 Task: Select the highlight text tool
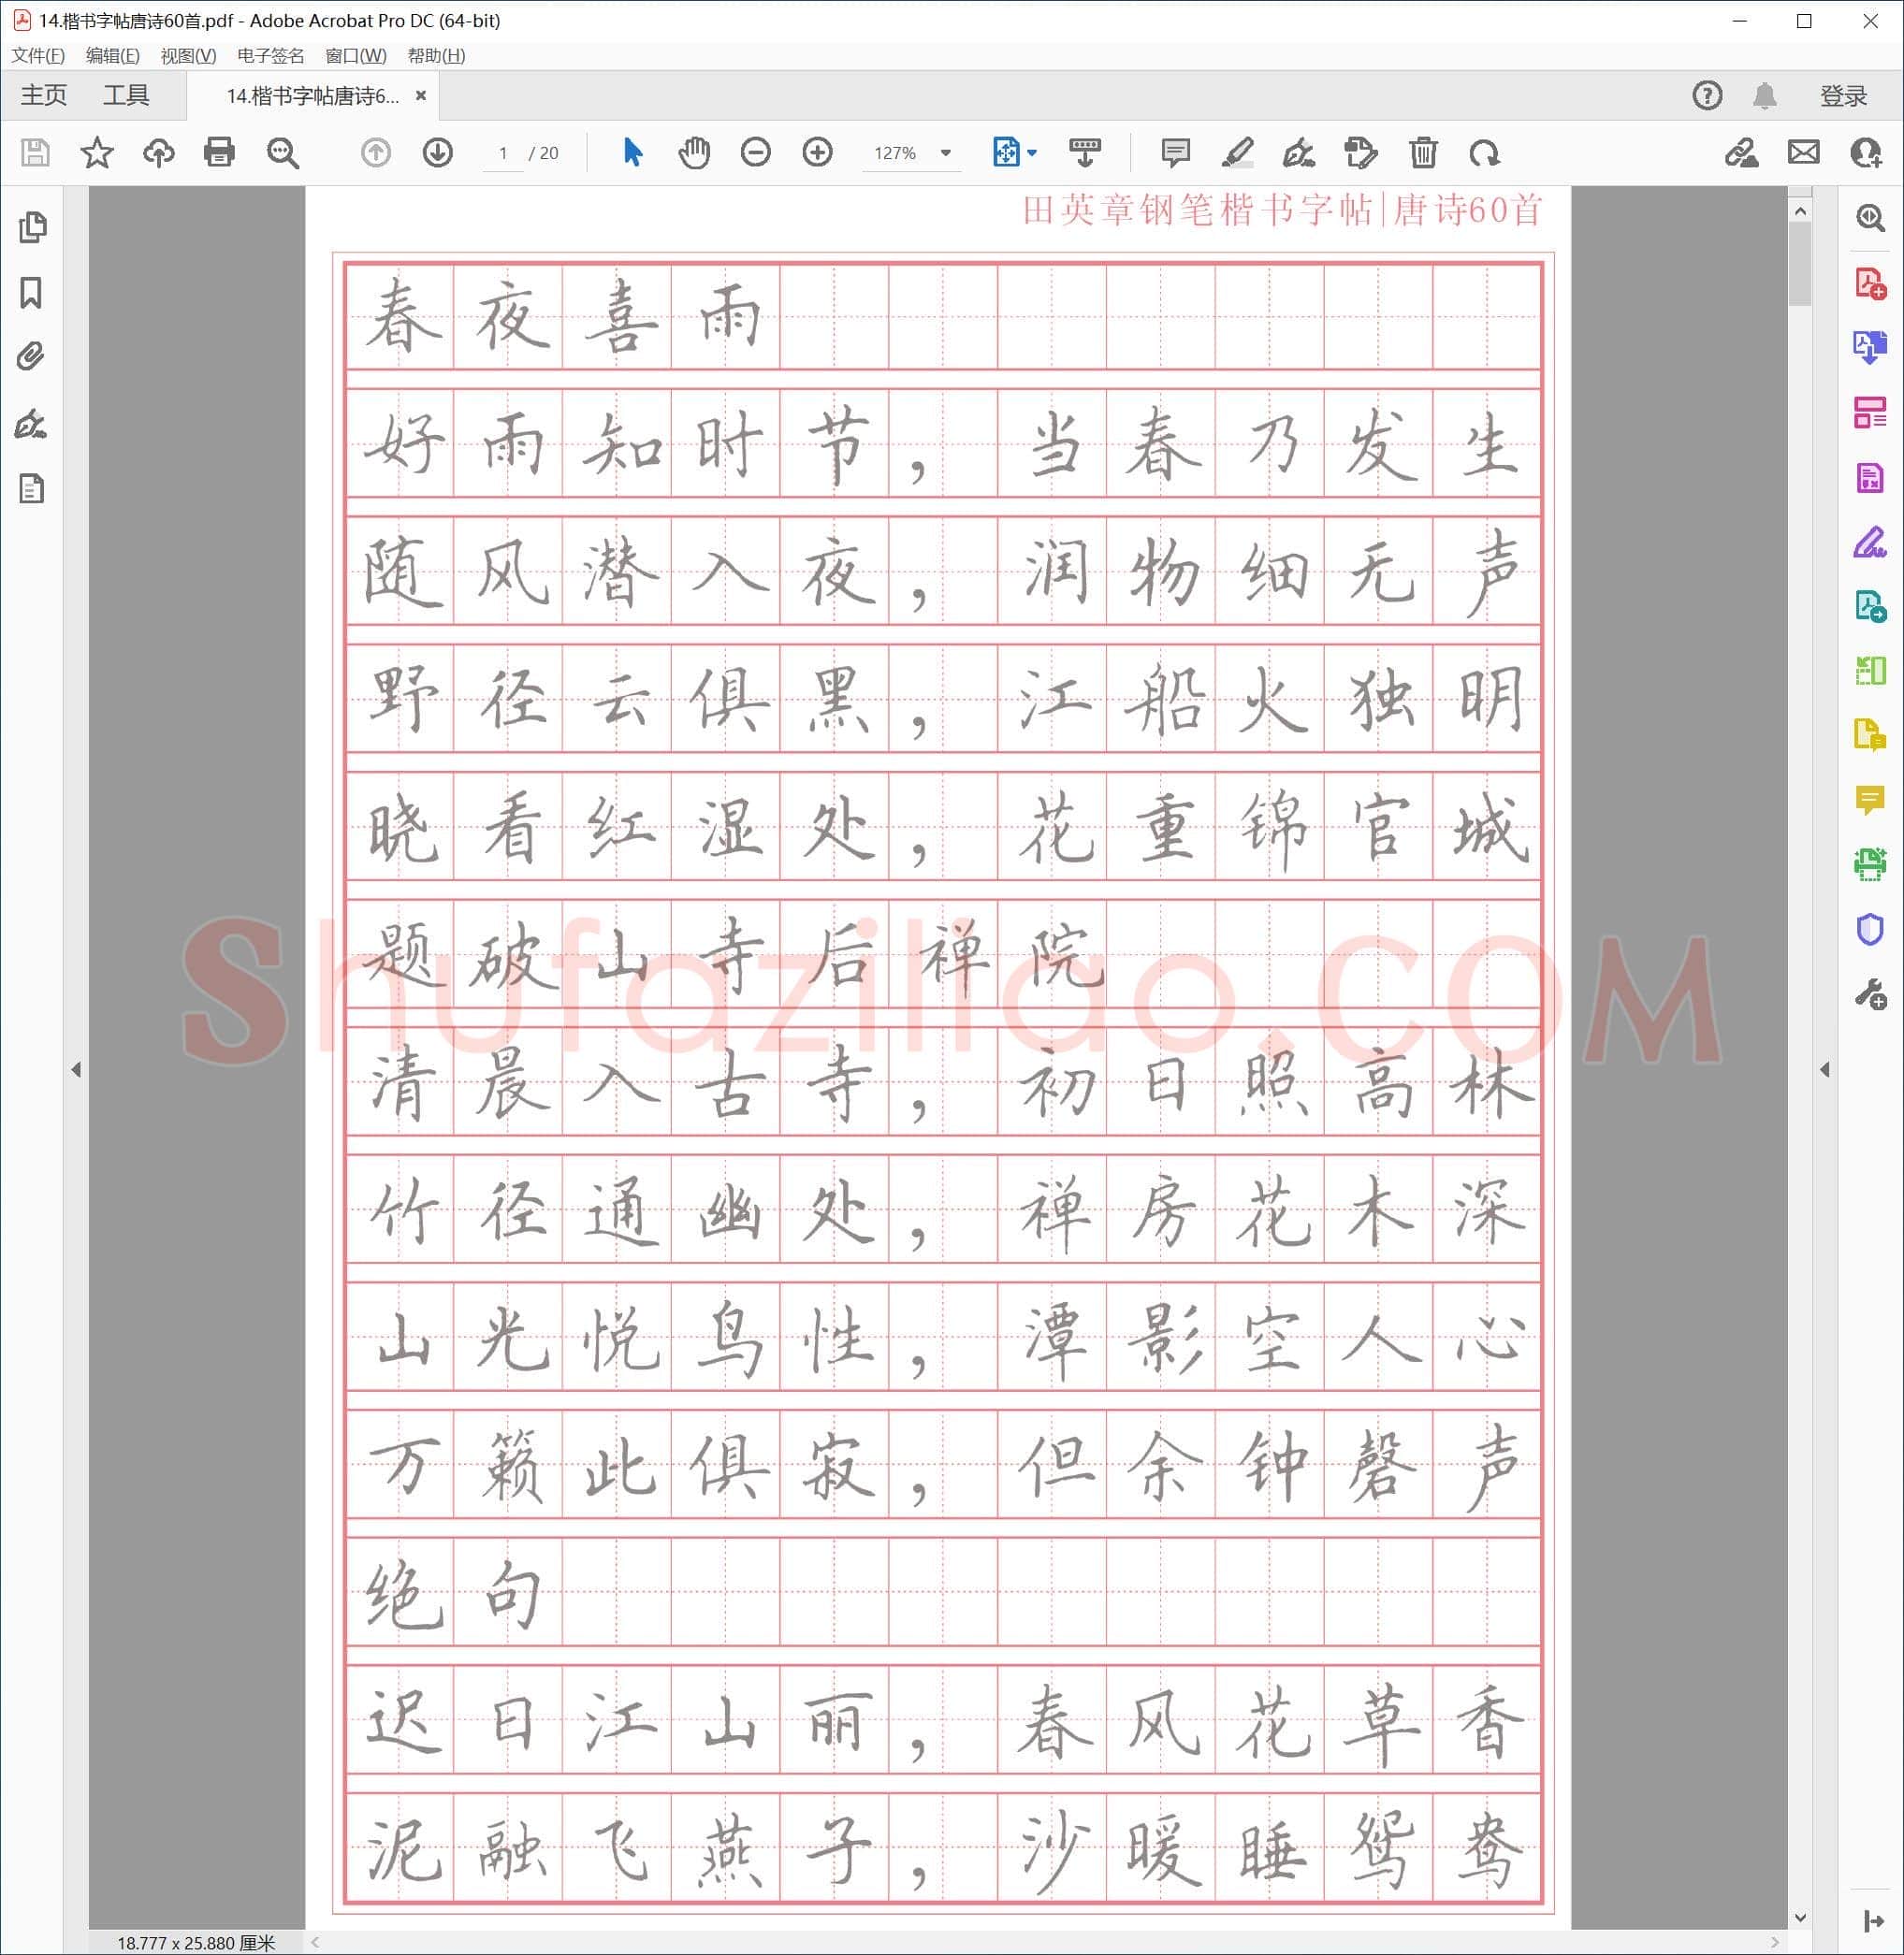coord(1238,153)
